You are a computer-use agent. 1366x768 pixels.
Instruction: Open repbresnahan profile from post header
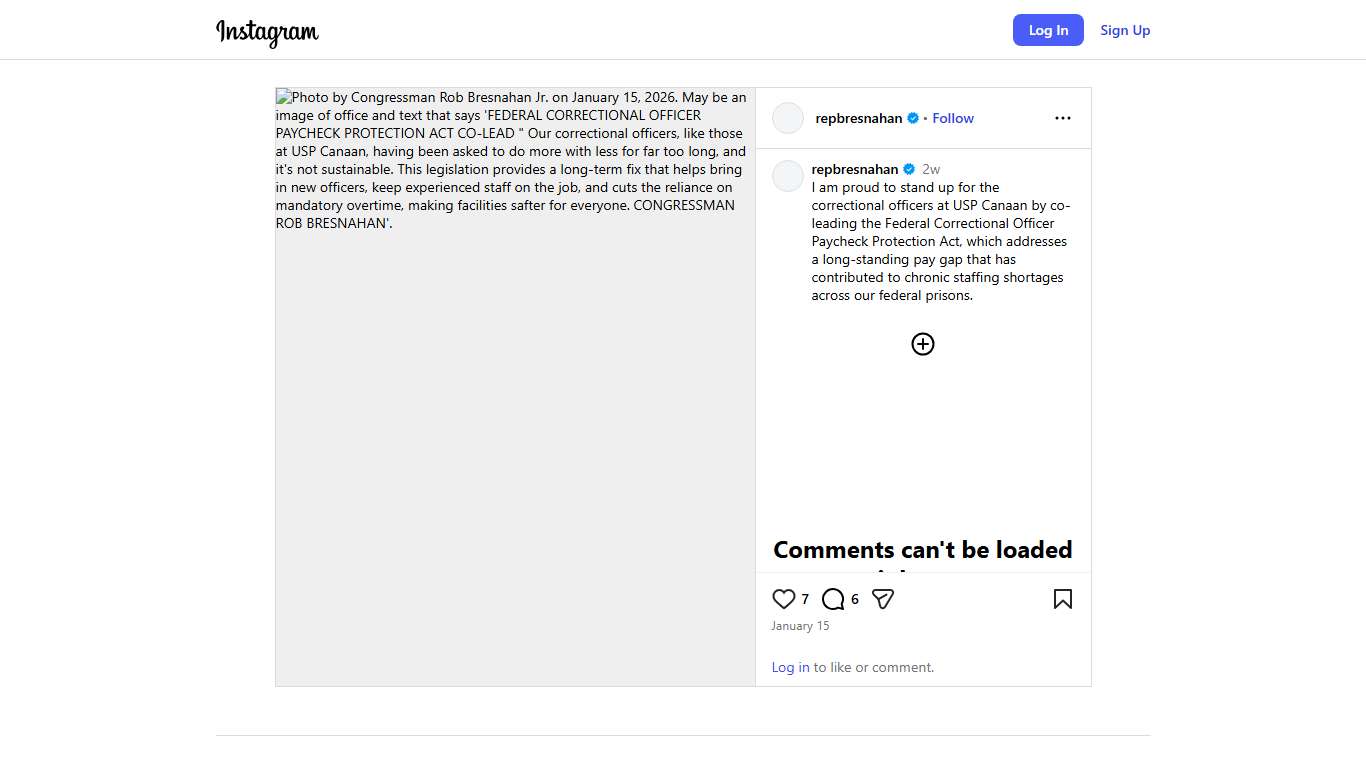[859, 118]
